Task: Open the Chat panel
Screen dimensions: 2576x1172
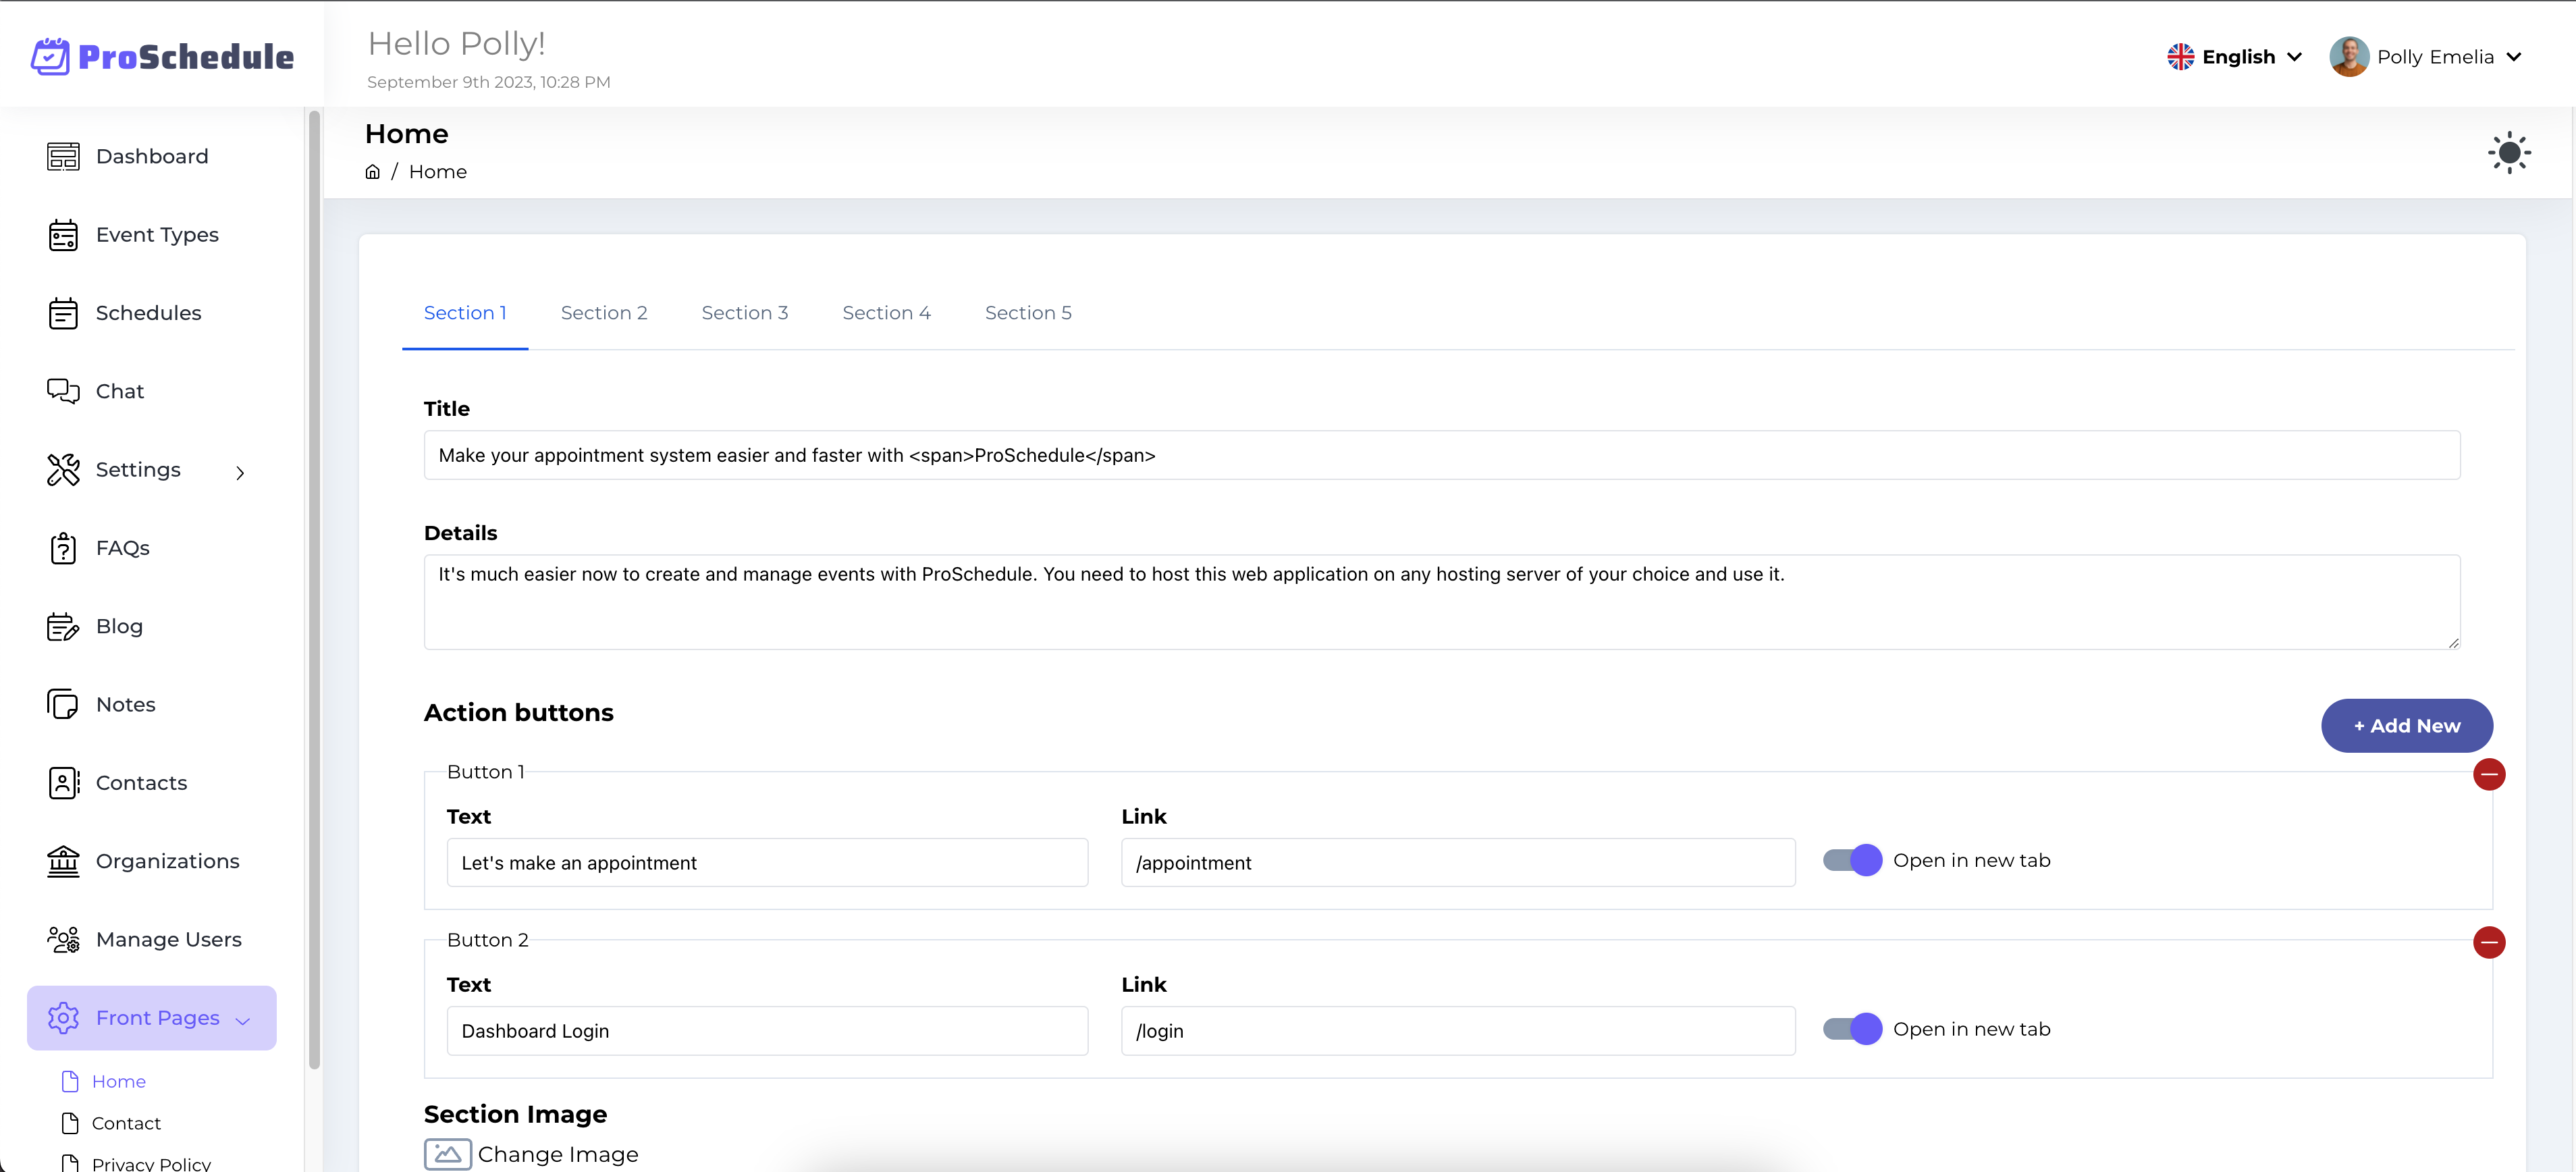Action: 119,391
